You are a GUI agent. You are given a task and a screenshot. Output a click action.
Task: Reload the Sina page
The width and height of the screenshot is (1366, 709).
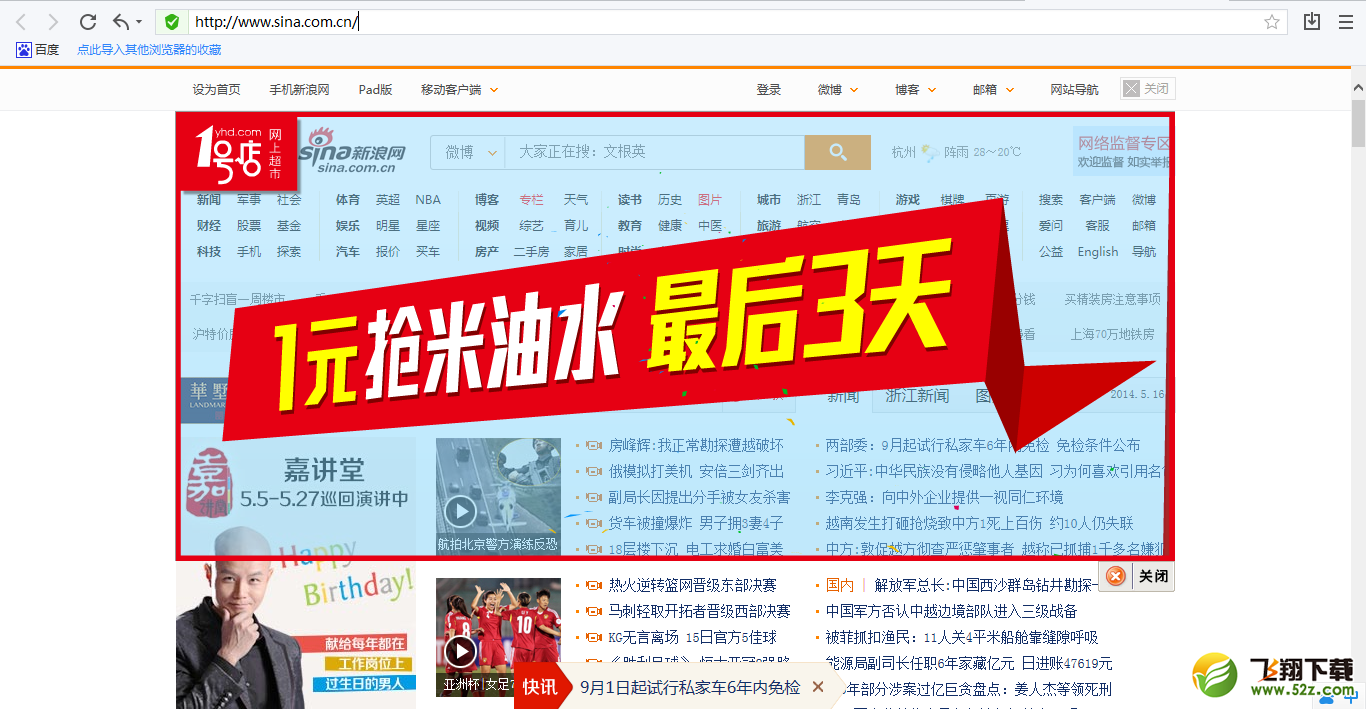(88, 22)
